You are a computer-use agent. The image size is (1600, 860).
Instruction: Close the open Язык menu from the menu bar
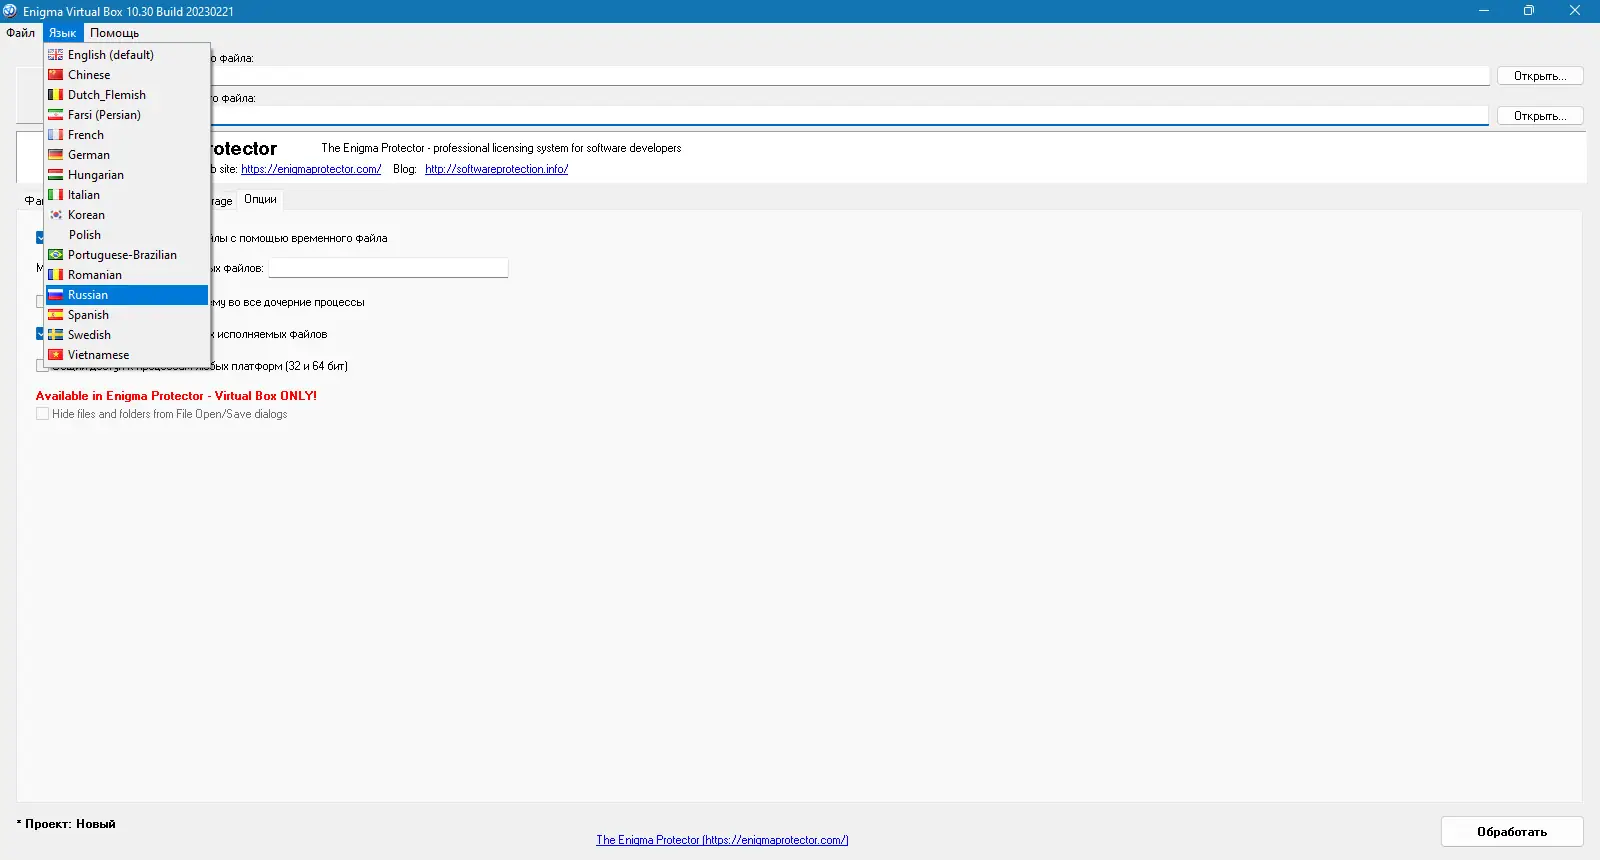click(x=62, y=33)
